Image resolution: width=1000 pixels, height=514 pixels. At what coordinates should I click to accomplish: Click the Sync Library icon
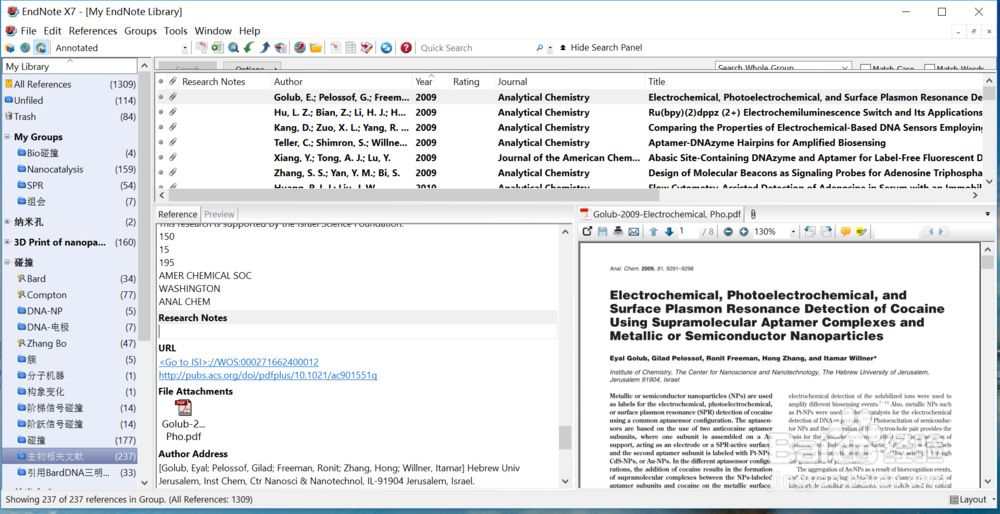[386, 48]
